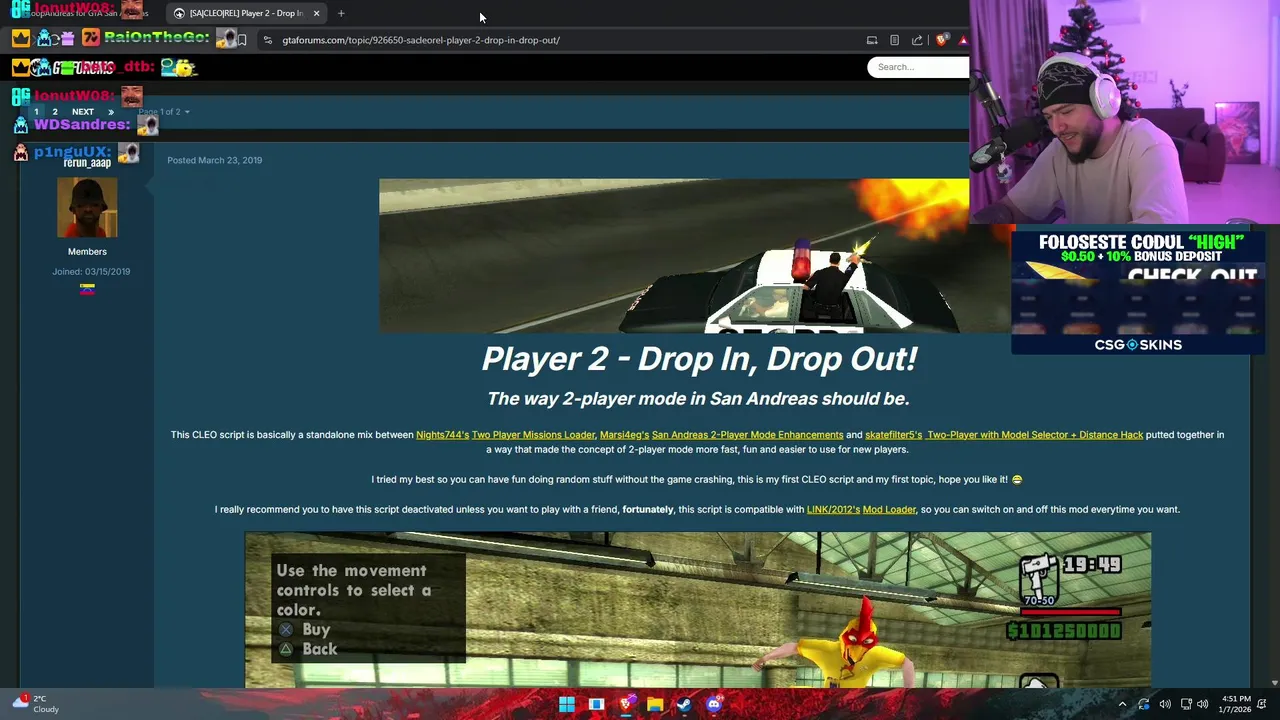1280x720 pixels.
Task: Open reader mode icon in address bar
Action: click(x=894, y=40)
